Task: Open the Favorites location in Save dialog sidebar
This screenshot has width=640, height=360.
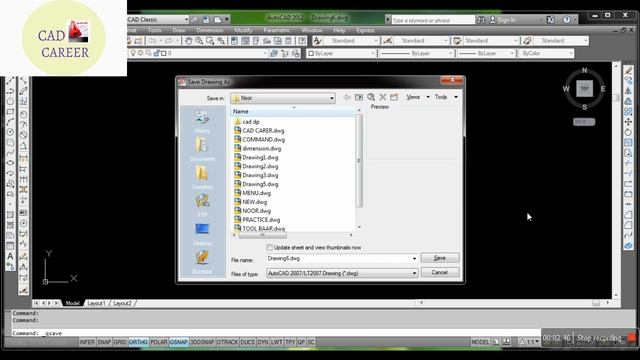Action: pyautogui.click(x=202, y=178)
